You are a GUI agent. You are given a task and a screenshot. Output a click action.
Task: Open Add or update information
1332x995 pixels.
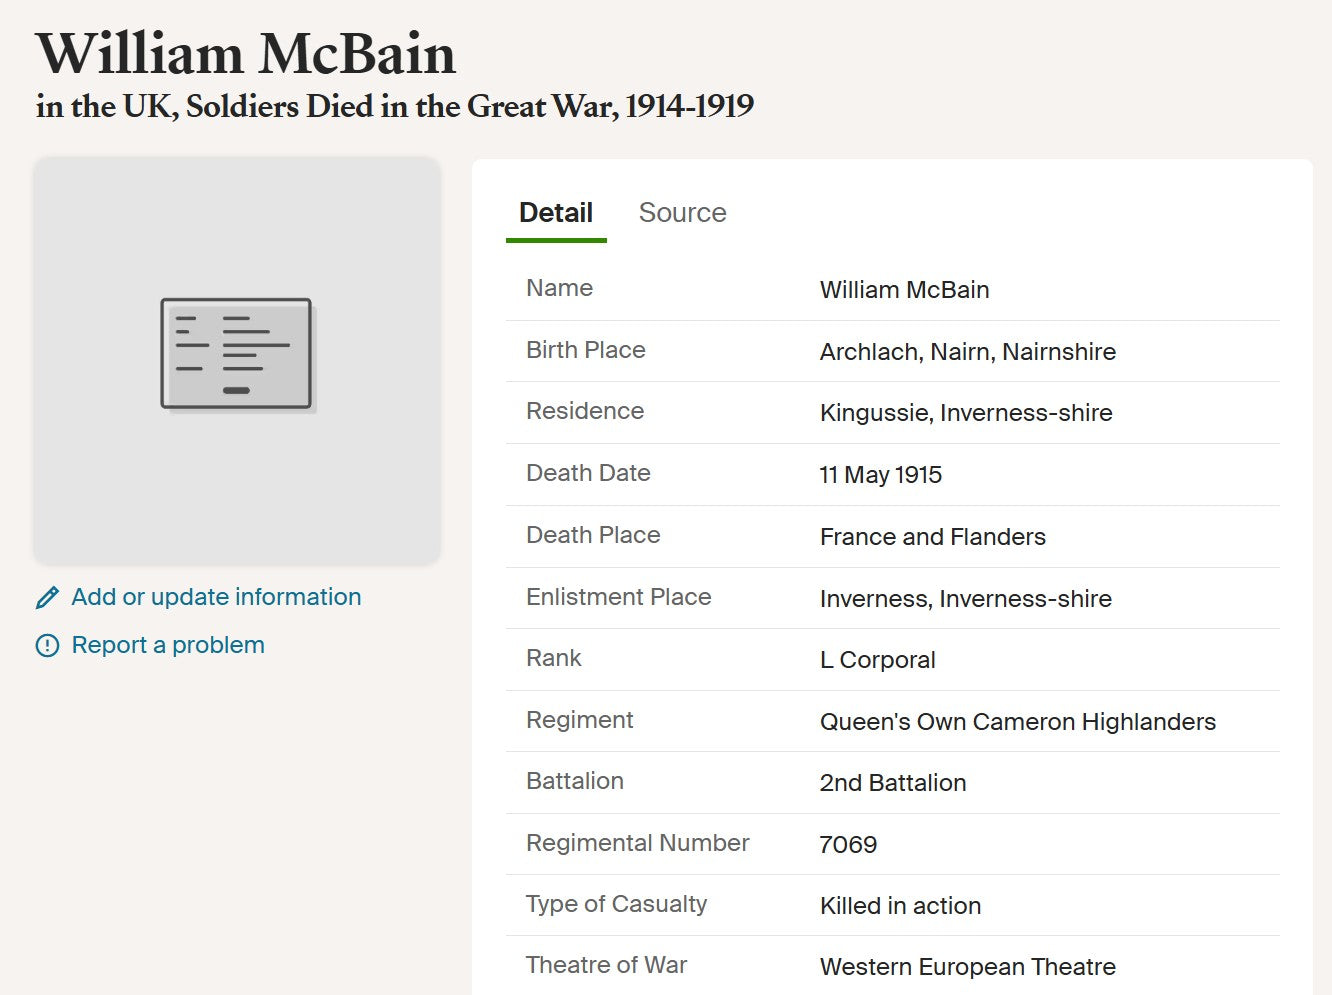point(216,596)
